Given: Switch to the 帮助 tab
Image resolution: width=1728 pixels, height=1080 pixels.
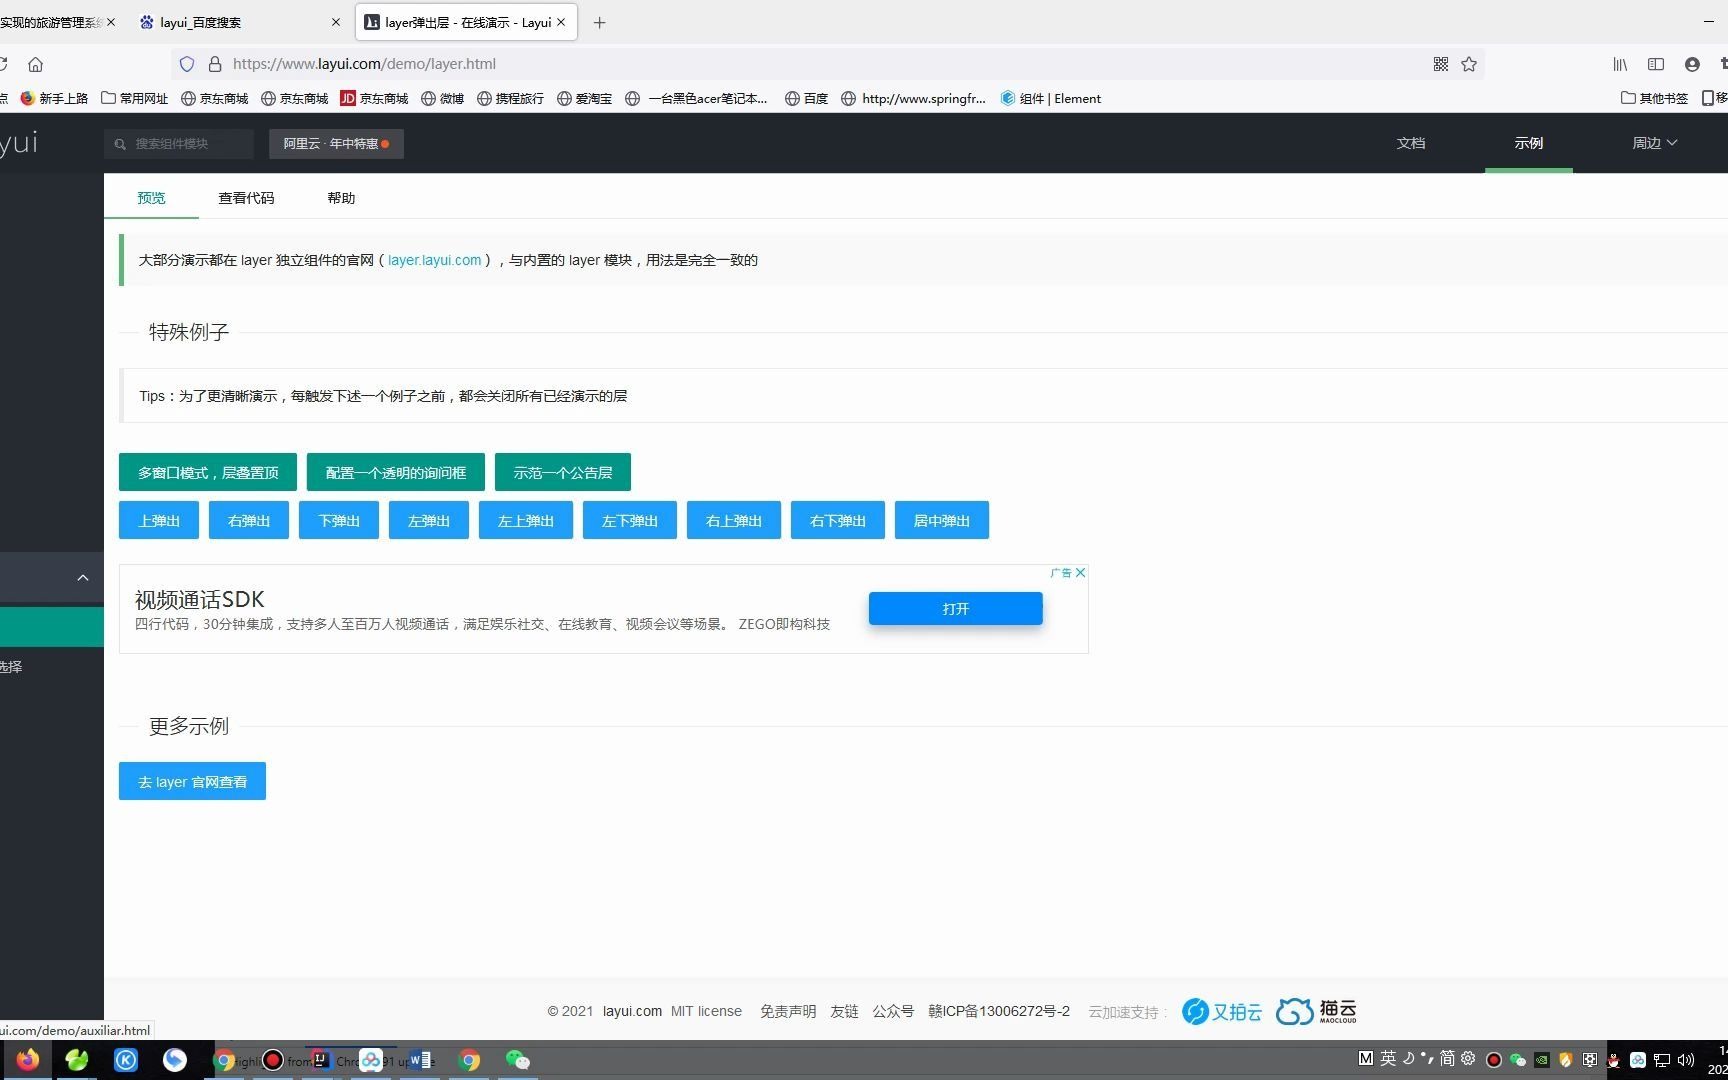Looking at the screenshot, I should click(341, 198).
